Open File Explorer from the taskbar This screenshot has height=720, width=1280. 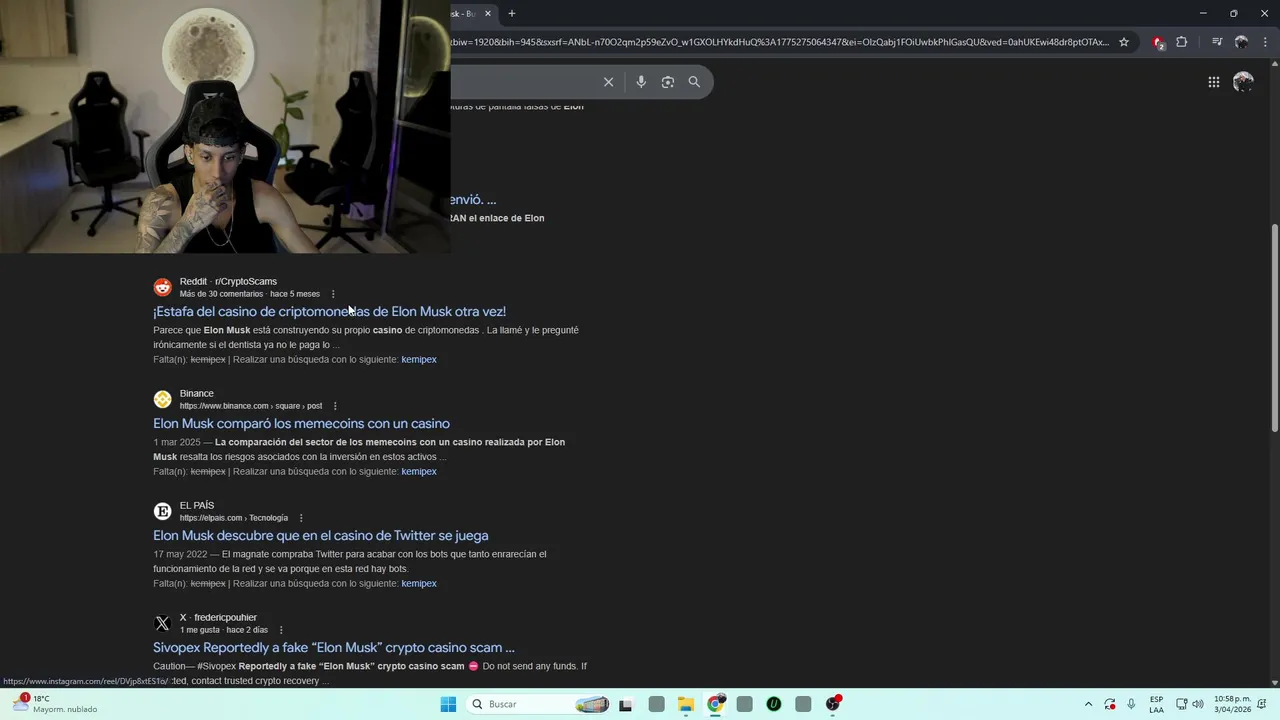click(x=685, y=704)
